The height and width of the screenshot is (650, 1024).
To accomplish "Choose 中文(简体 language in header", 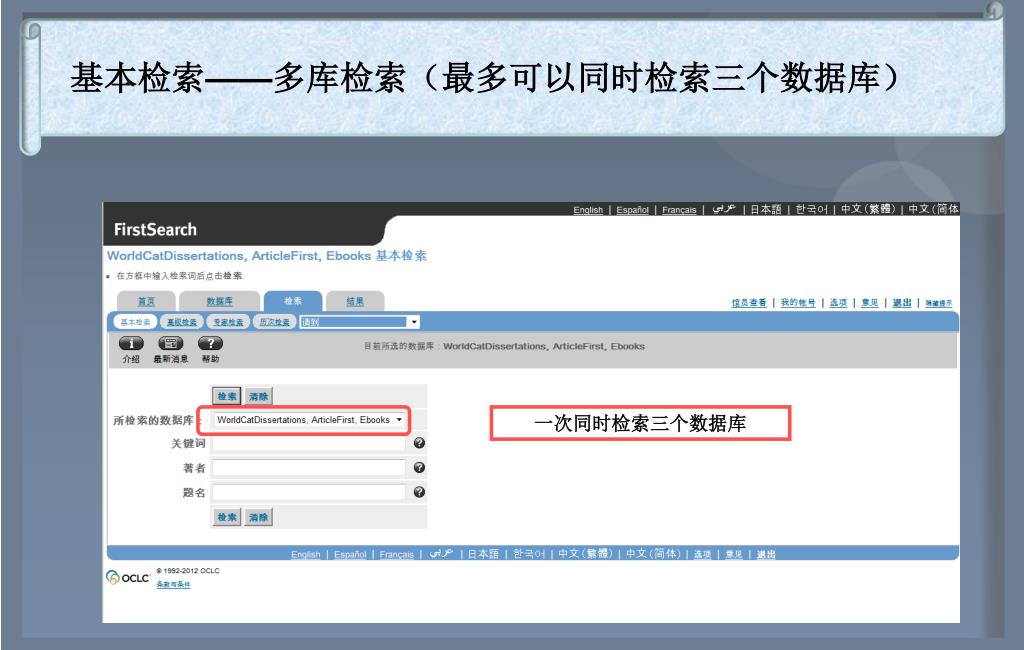I will pyautogui.click(x=933, y=209).
